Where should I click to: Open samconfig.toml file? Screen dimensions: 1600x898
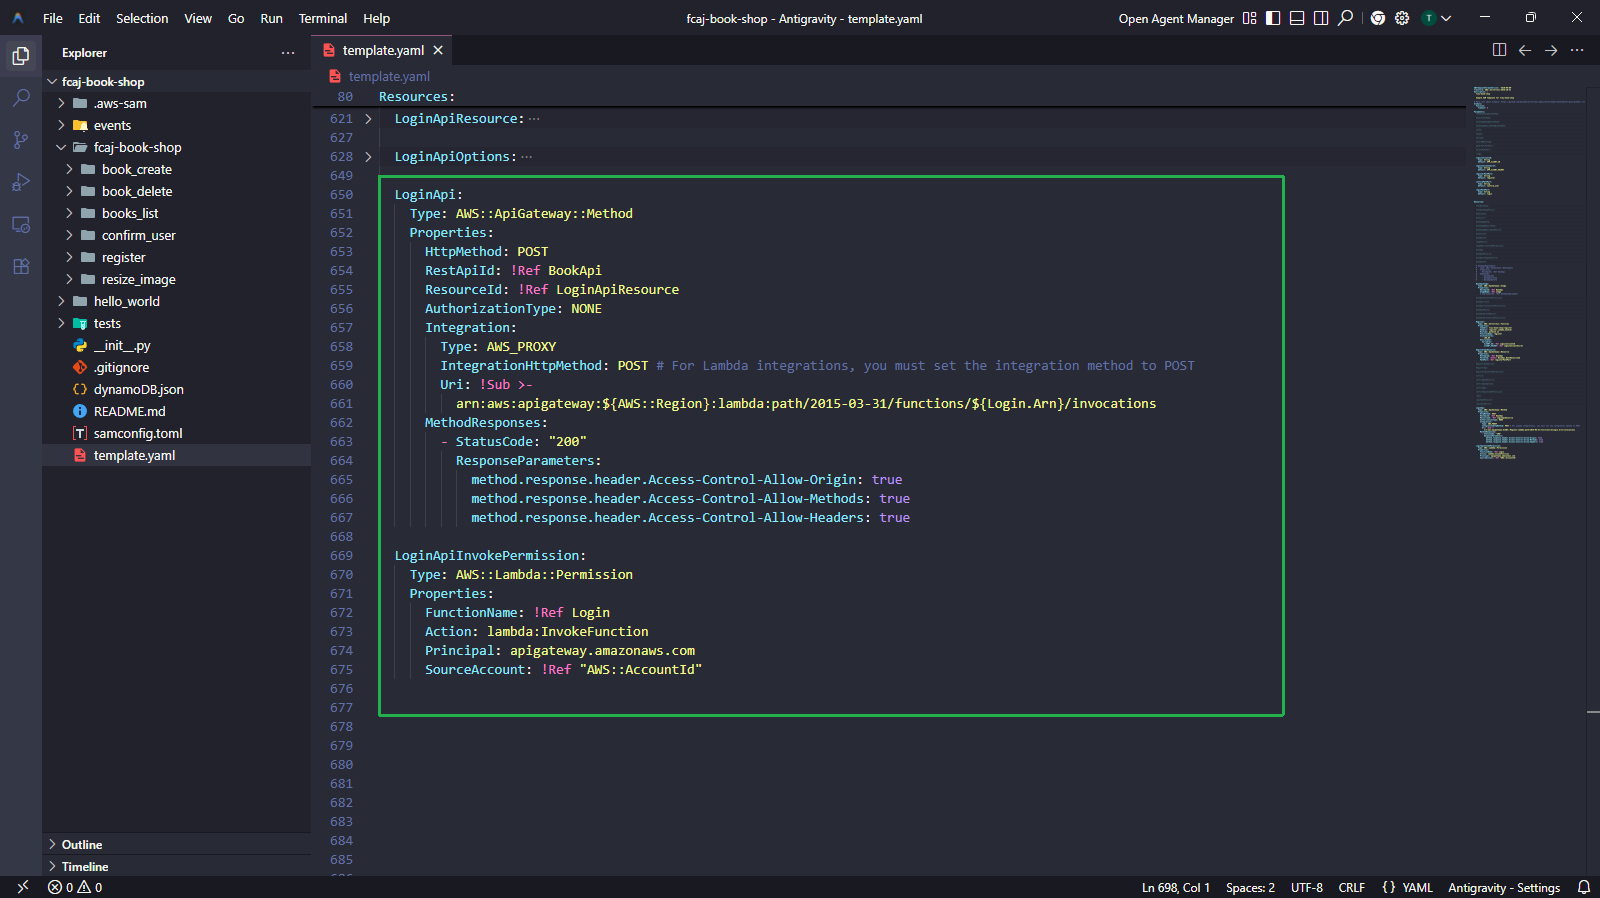[x=176, y=434]
